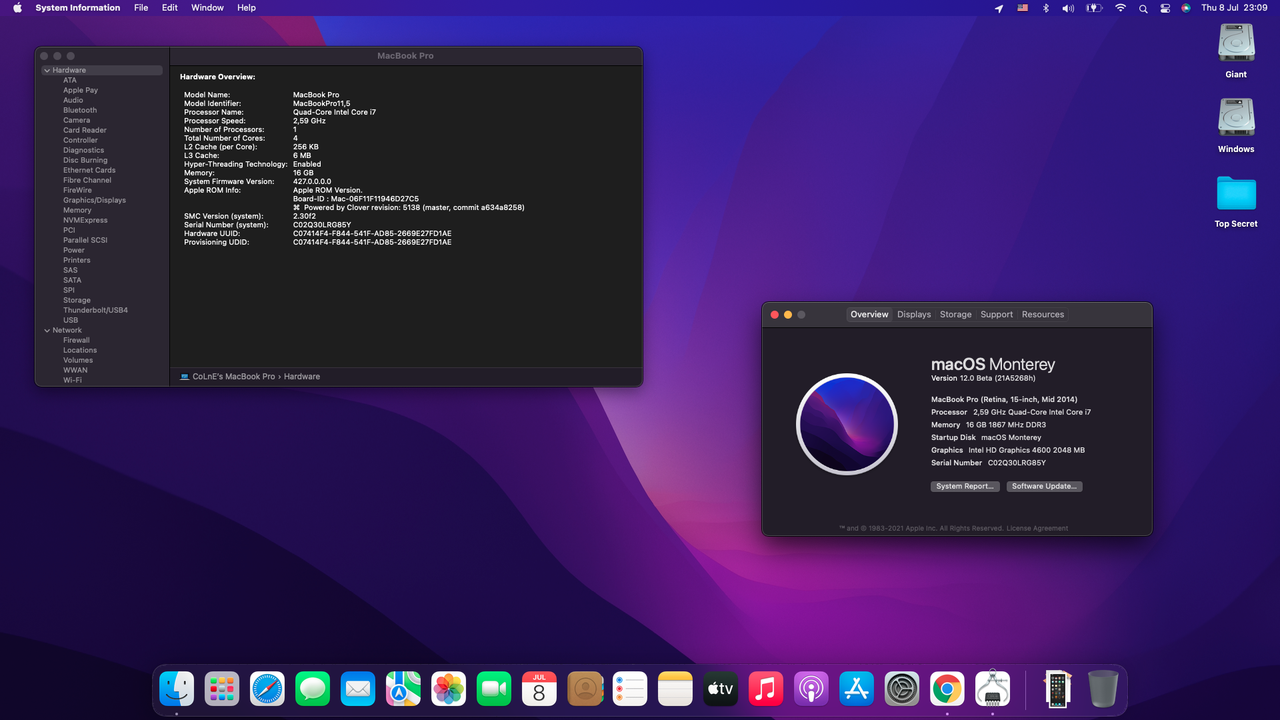Click the US flag input source
The height and width of the screenshot is (720, 1280).
click(x=1023, y=8)
